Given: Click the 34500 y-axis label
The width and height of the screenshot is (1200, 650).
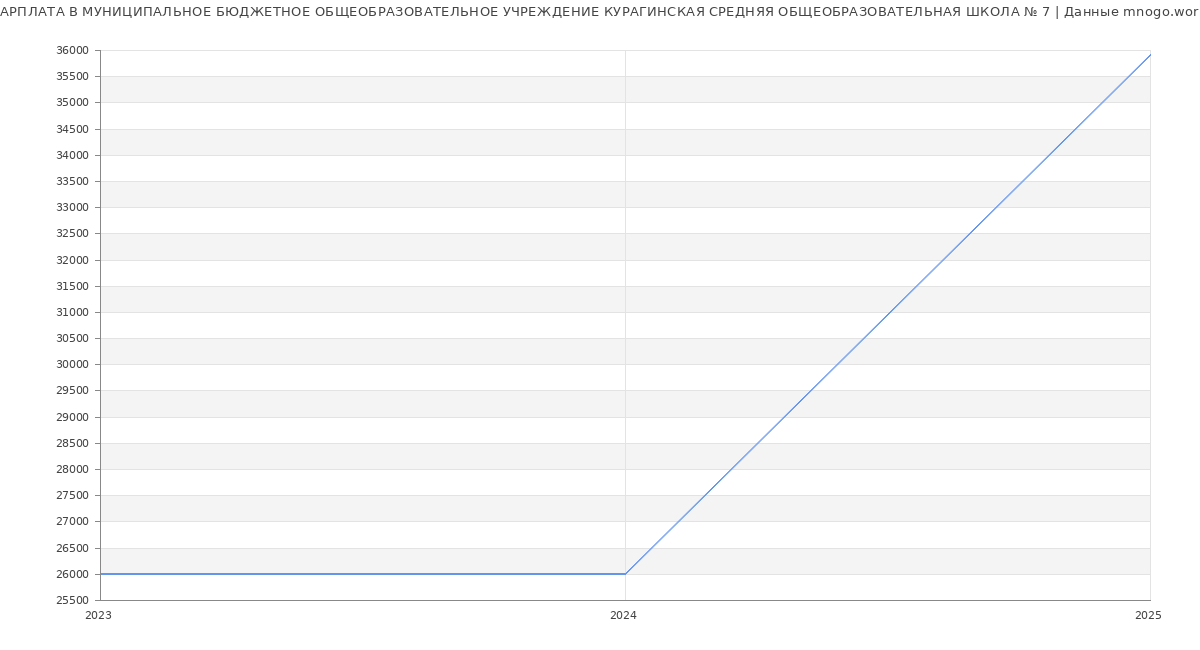Looking at the screenshot, I should point(72,130).
